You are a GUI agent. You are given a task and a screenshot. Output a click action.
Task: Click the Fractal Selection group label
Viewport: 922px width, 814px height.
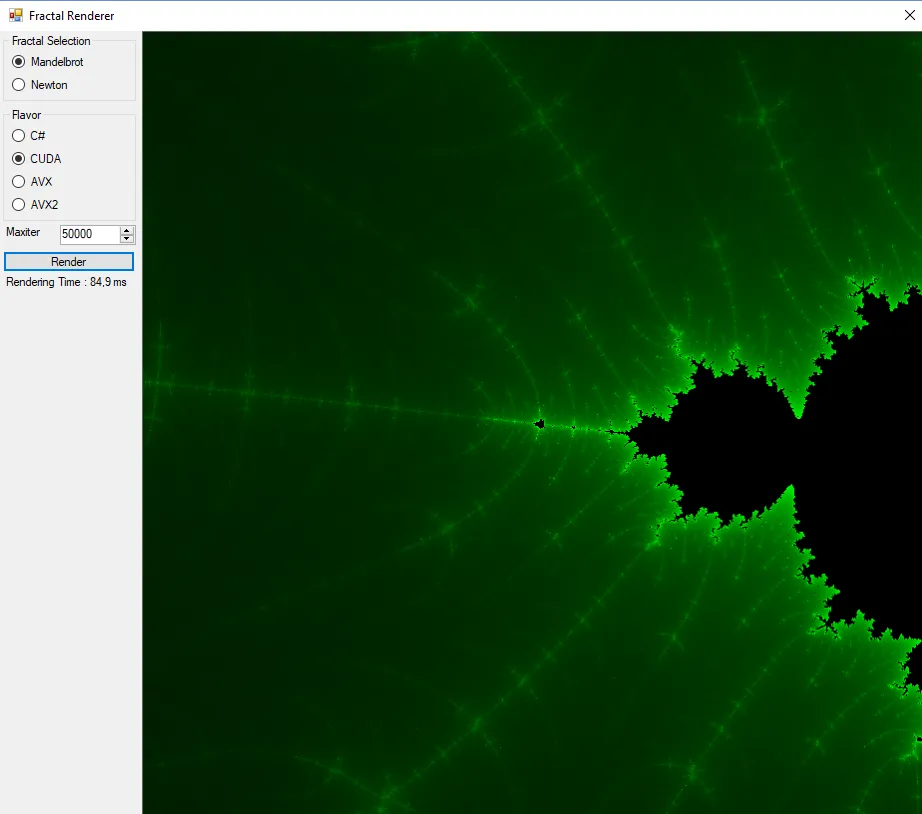(x=51, y=41)
